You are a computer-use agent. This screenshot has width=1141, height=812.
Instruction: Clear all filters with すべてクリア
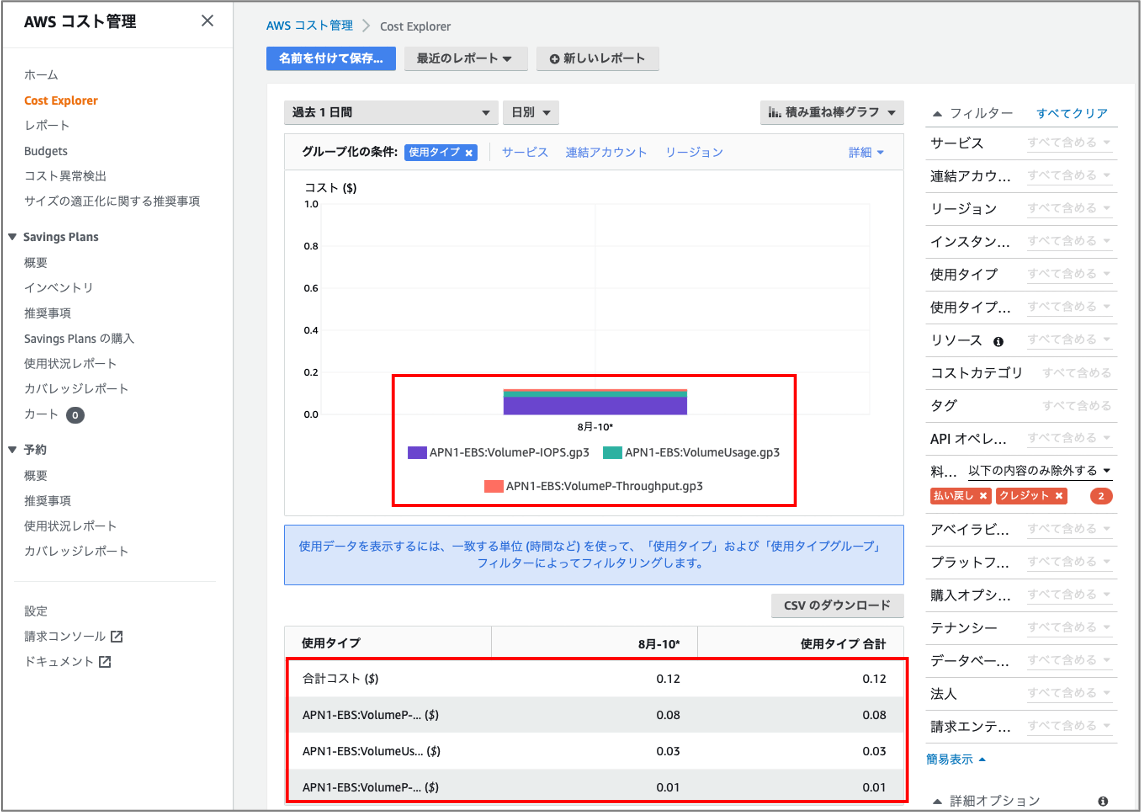1071,113
